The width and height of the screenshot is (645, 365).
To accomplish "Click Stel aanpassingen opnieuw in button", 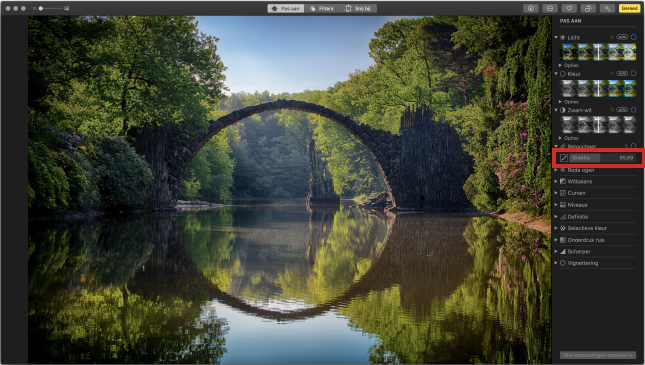I will pos(598,355).
